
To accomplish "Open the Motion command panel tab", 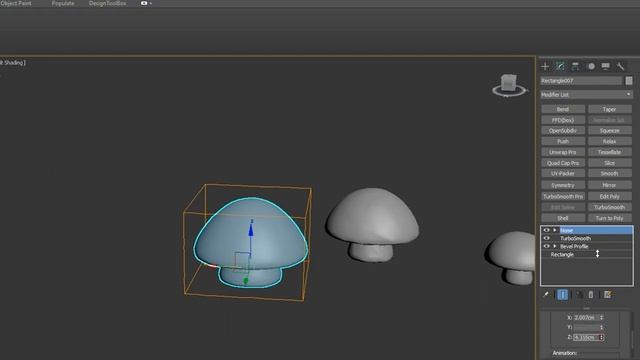I will 591,66.
